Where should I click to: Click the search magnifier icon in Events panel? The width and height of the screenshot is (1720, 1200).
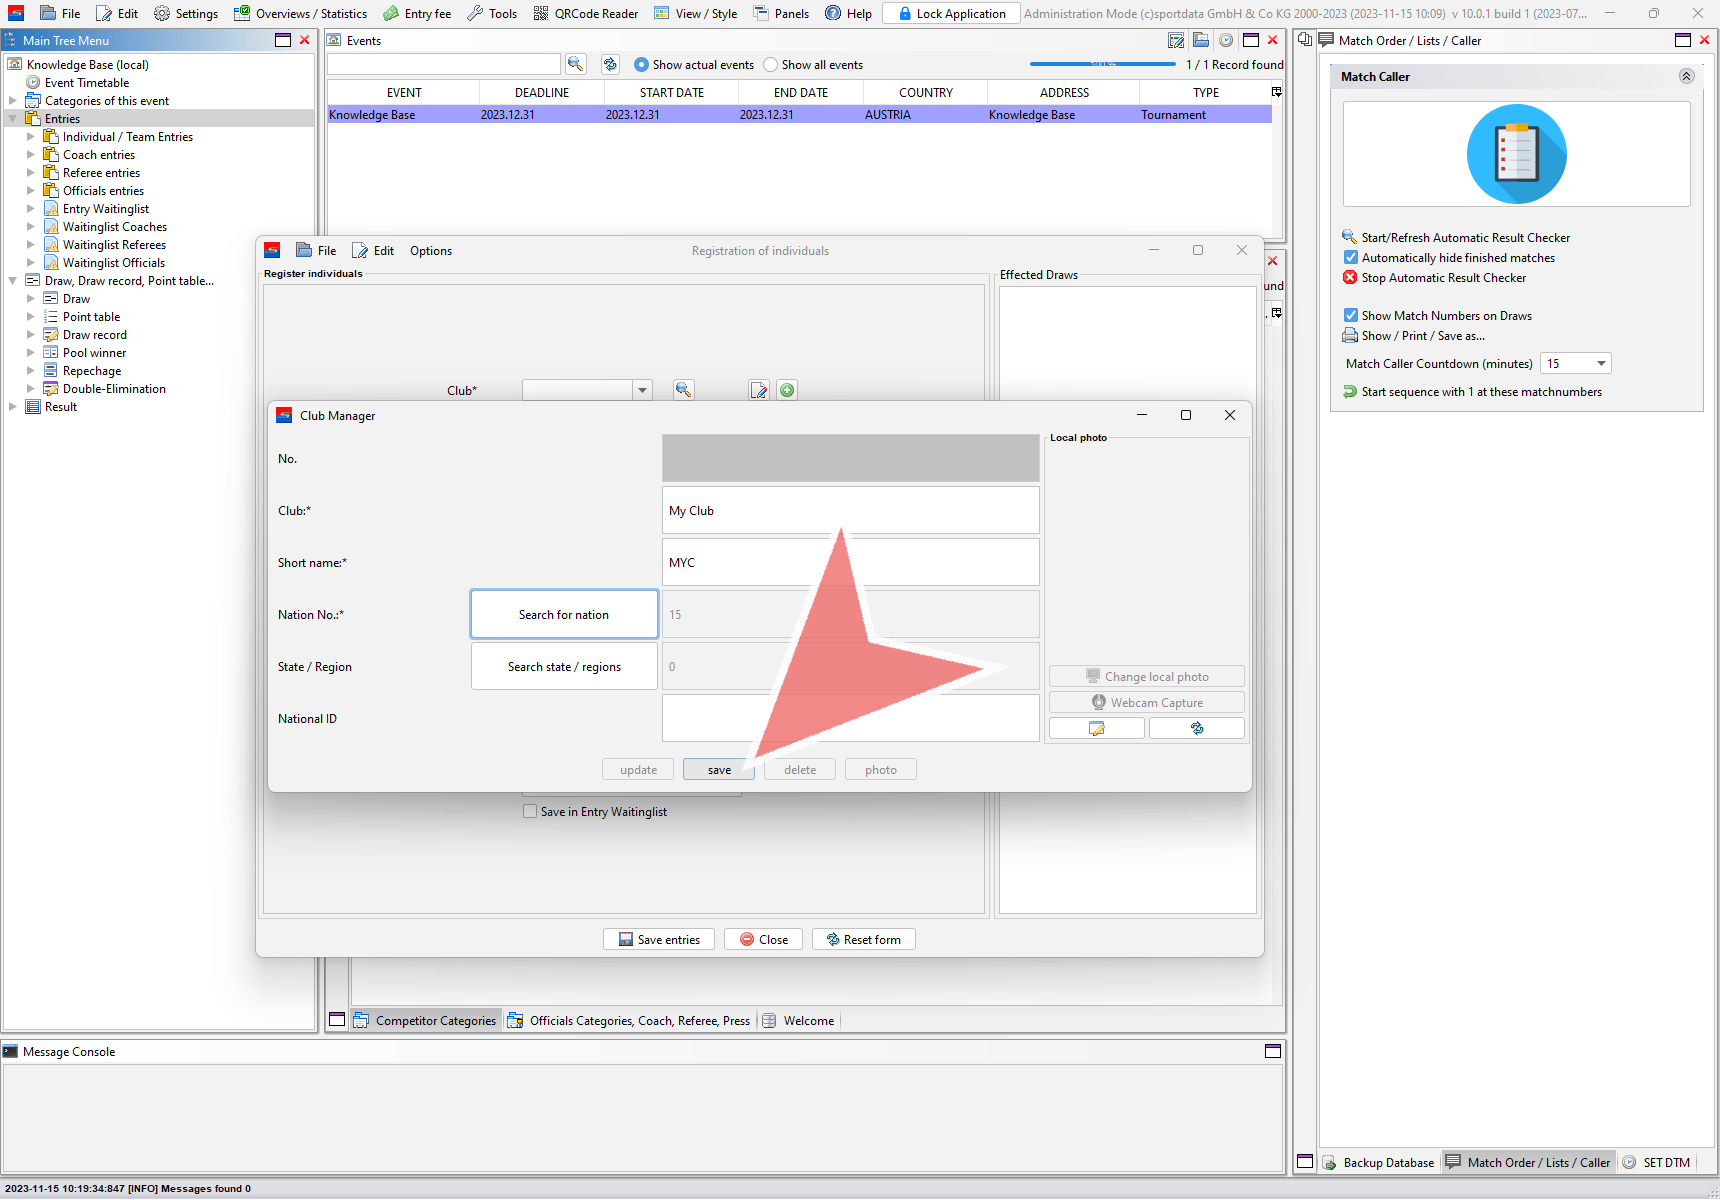tap(576, 64)
